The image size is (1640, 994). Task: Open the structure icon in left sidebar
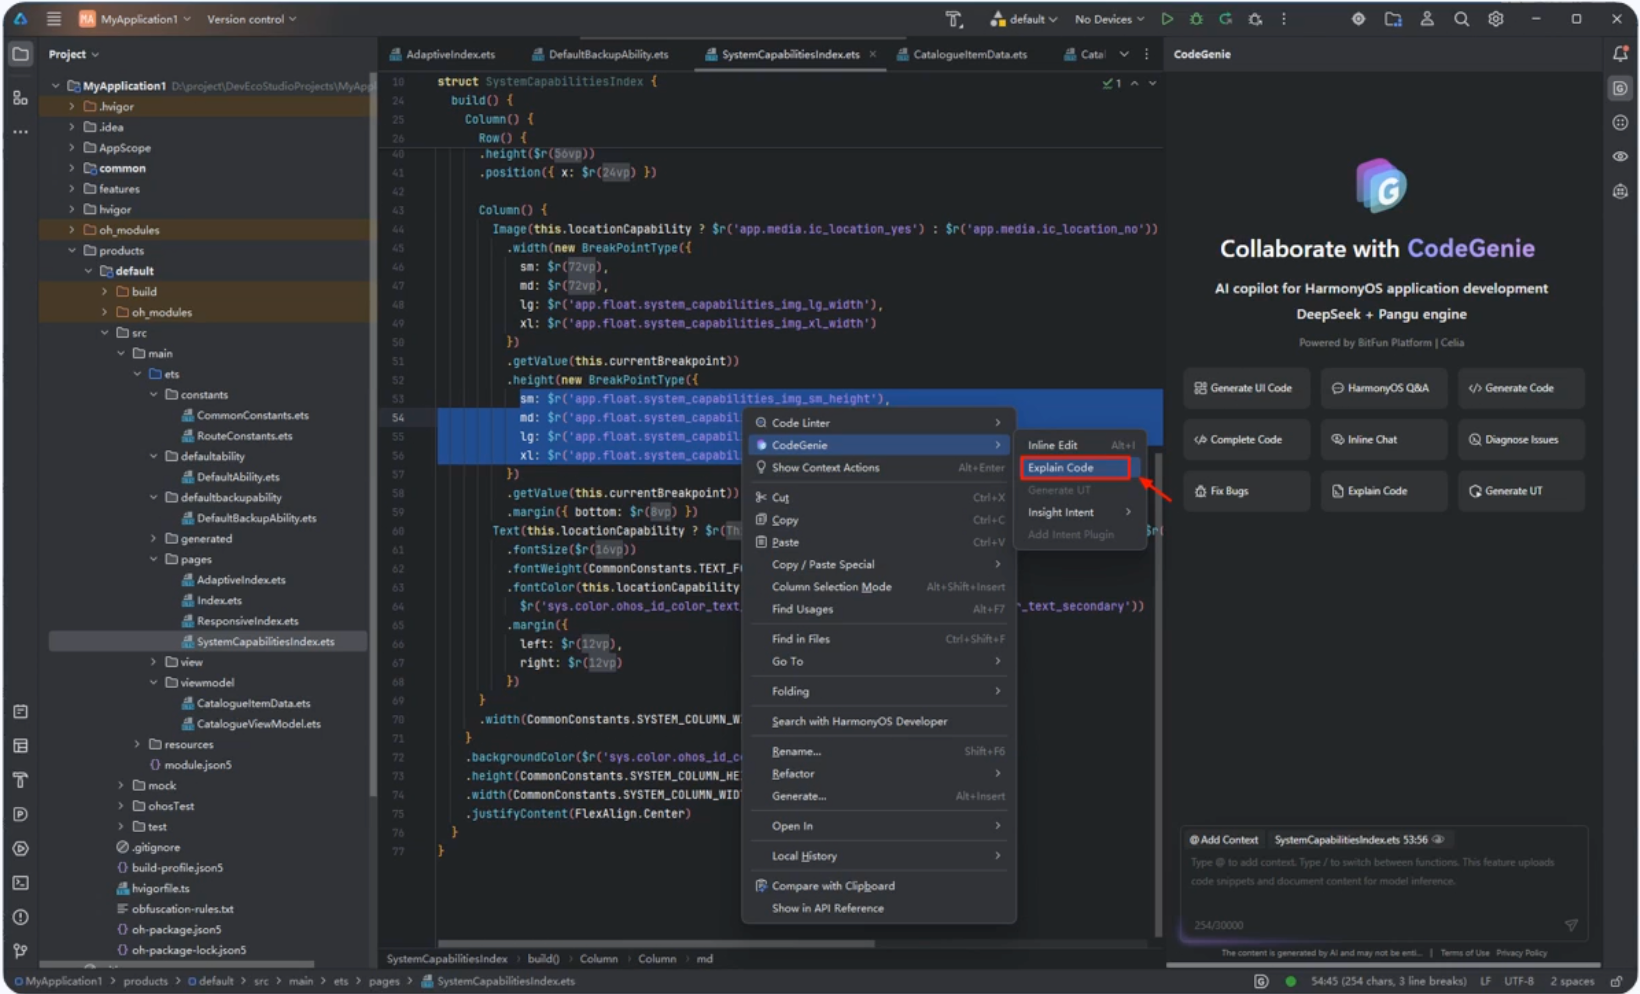pyautogui.click(x=20, y=97)
